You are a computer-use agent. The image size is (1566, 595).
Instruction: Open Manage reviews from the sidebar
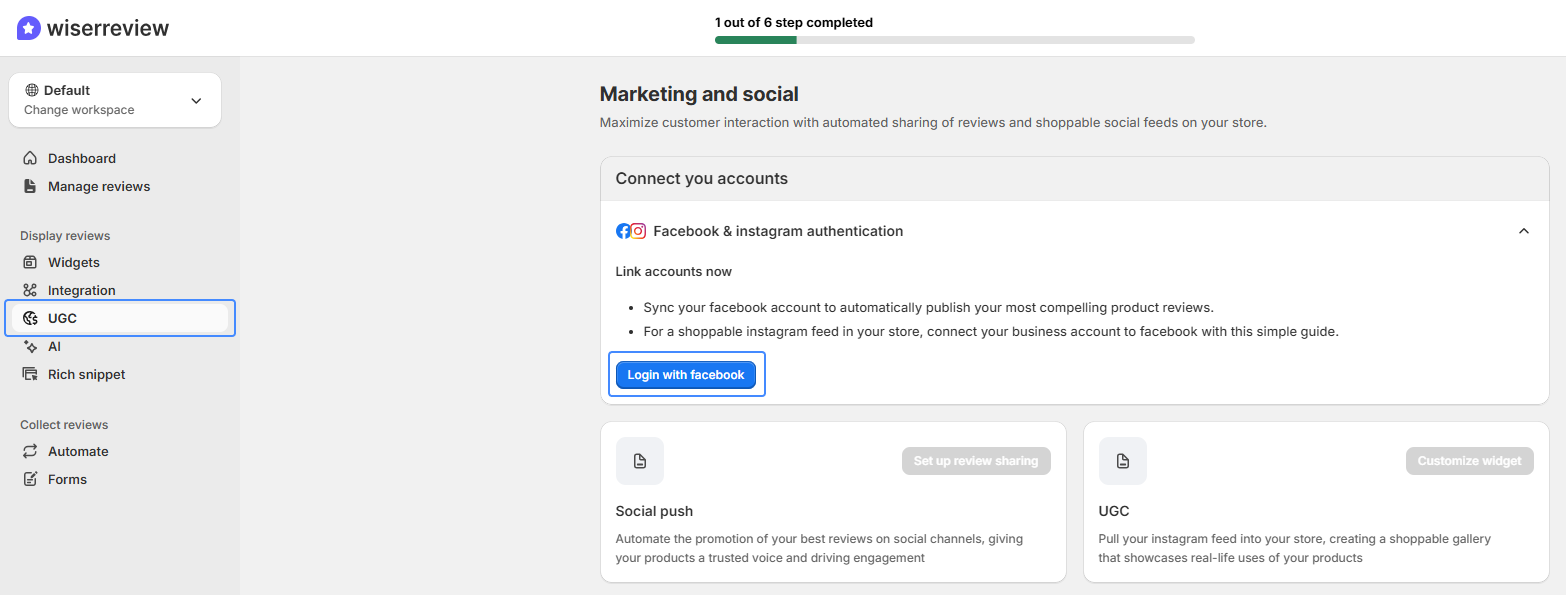point(99,186)
